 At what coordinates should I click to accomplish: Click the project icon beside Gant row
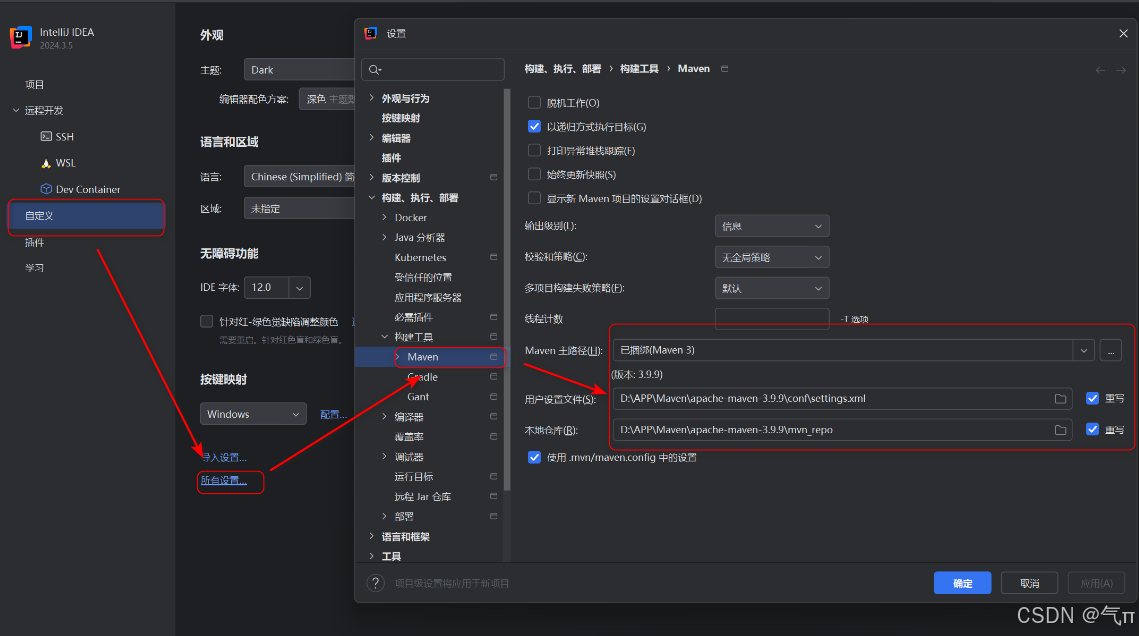pyautogui.click(x=493, y=396)
